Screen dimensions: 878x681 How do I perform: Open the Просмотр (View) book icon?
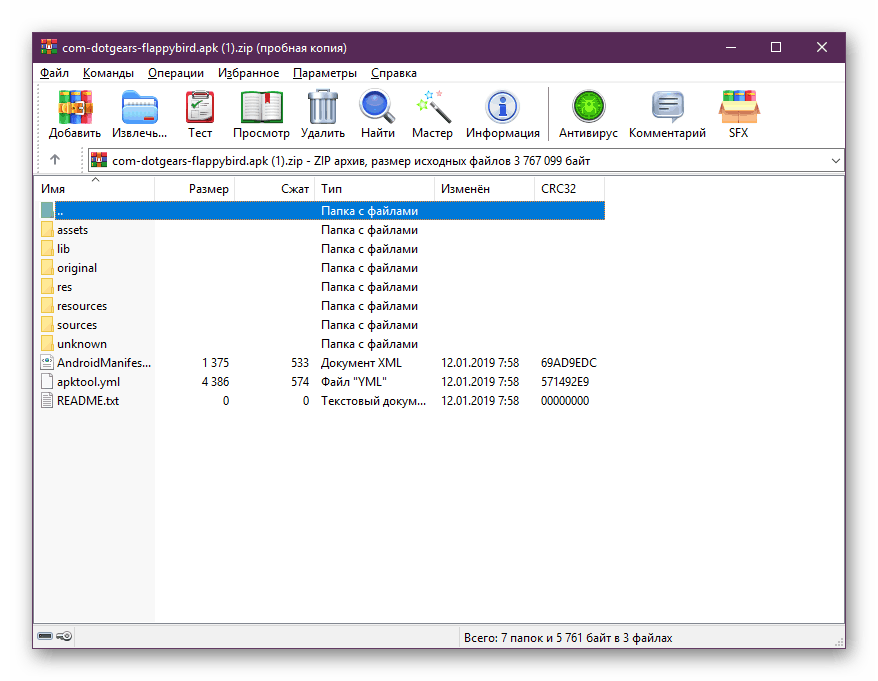pos(261,106)
